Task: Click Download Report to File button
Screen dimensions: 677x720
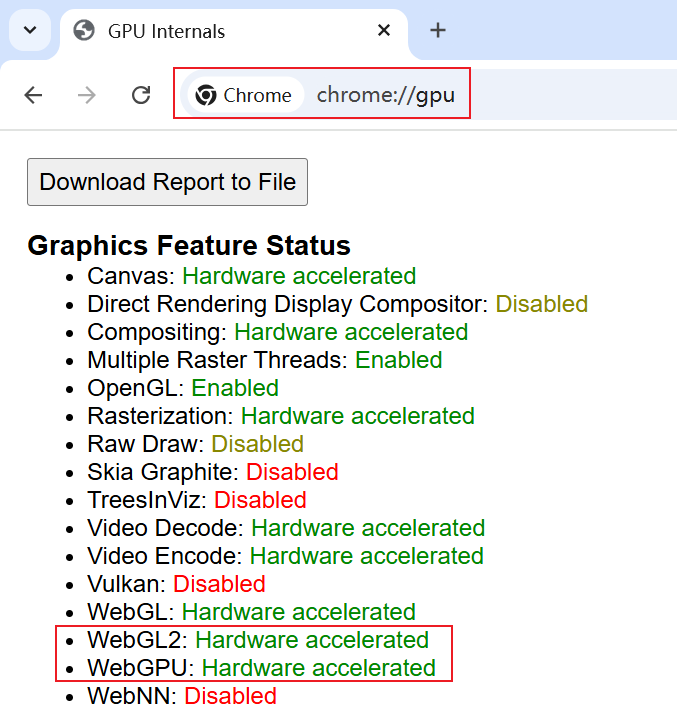Action: point(168,182)
